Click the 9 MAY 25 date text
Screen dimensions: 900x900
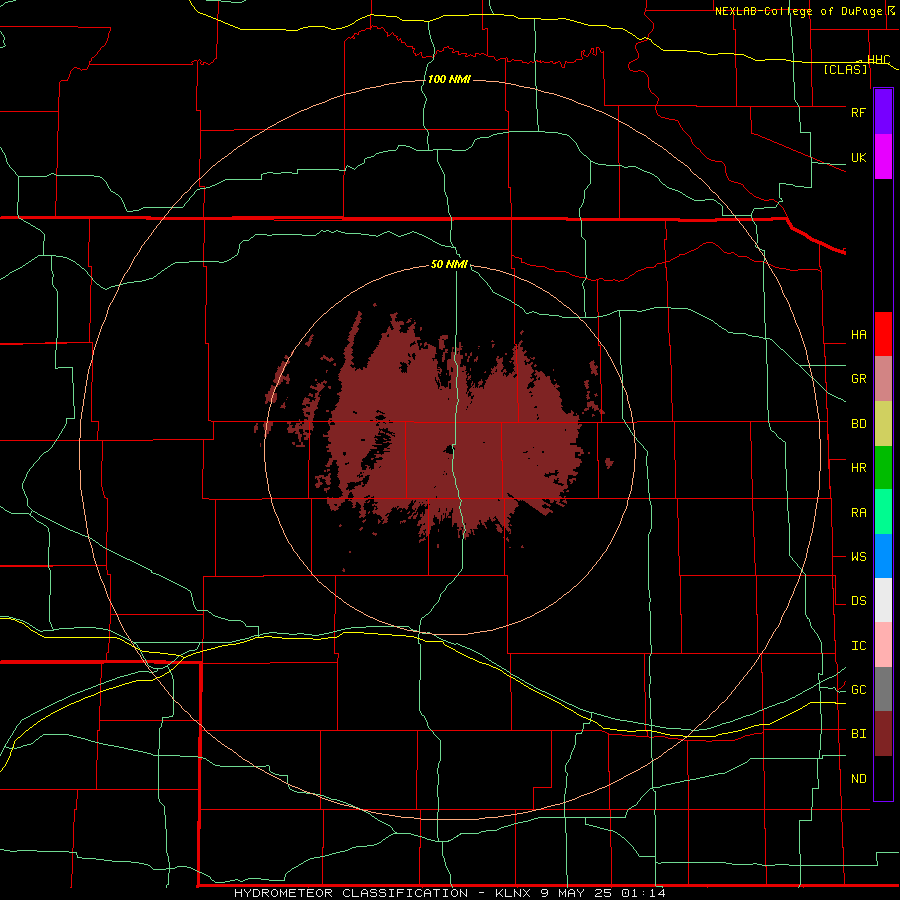(576, 893)
